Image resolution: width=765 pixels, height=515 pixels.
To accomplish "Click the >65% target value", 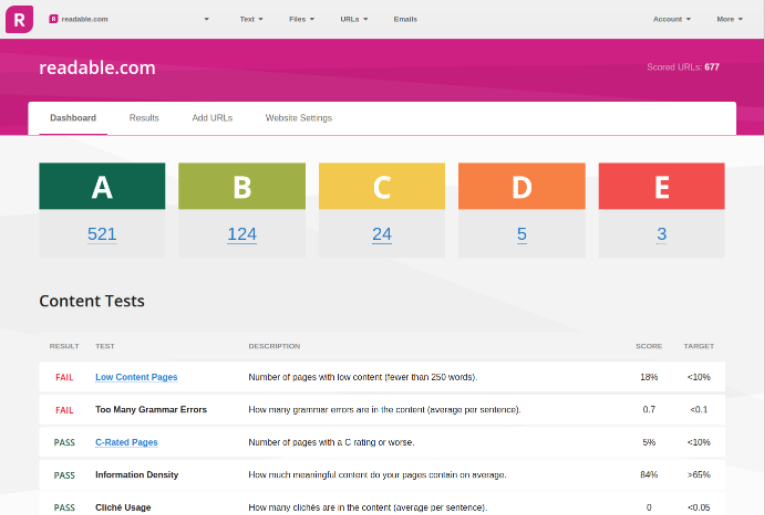I will (x=699, y=475).
